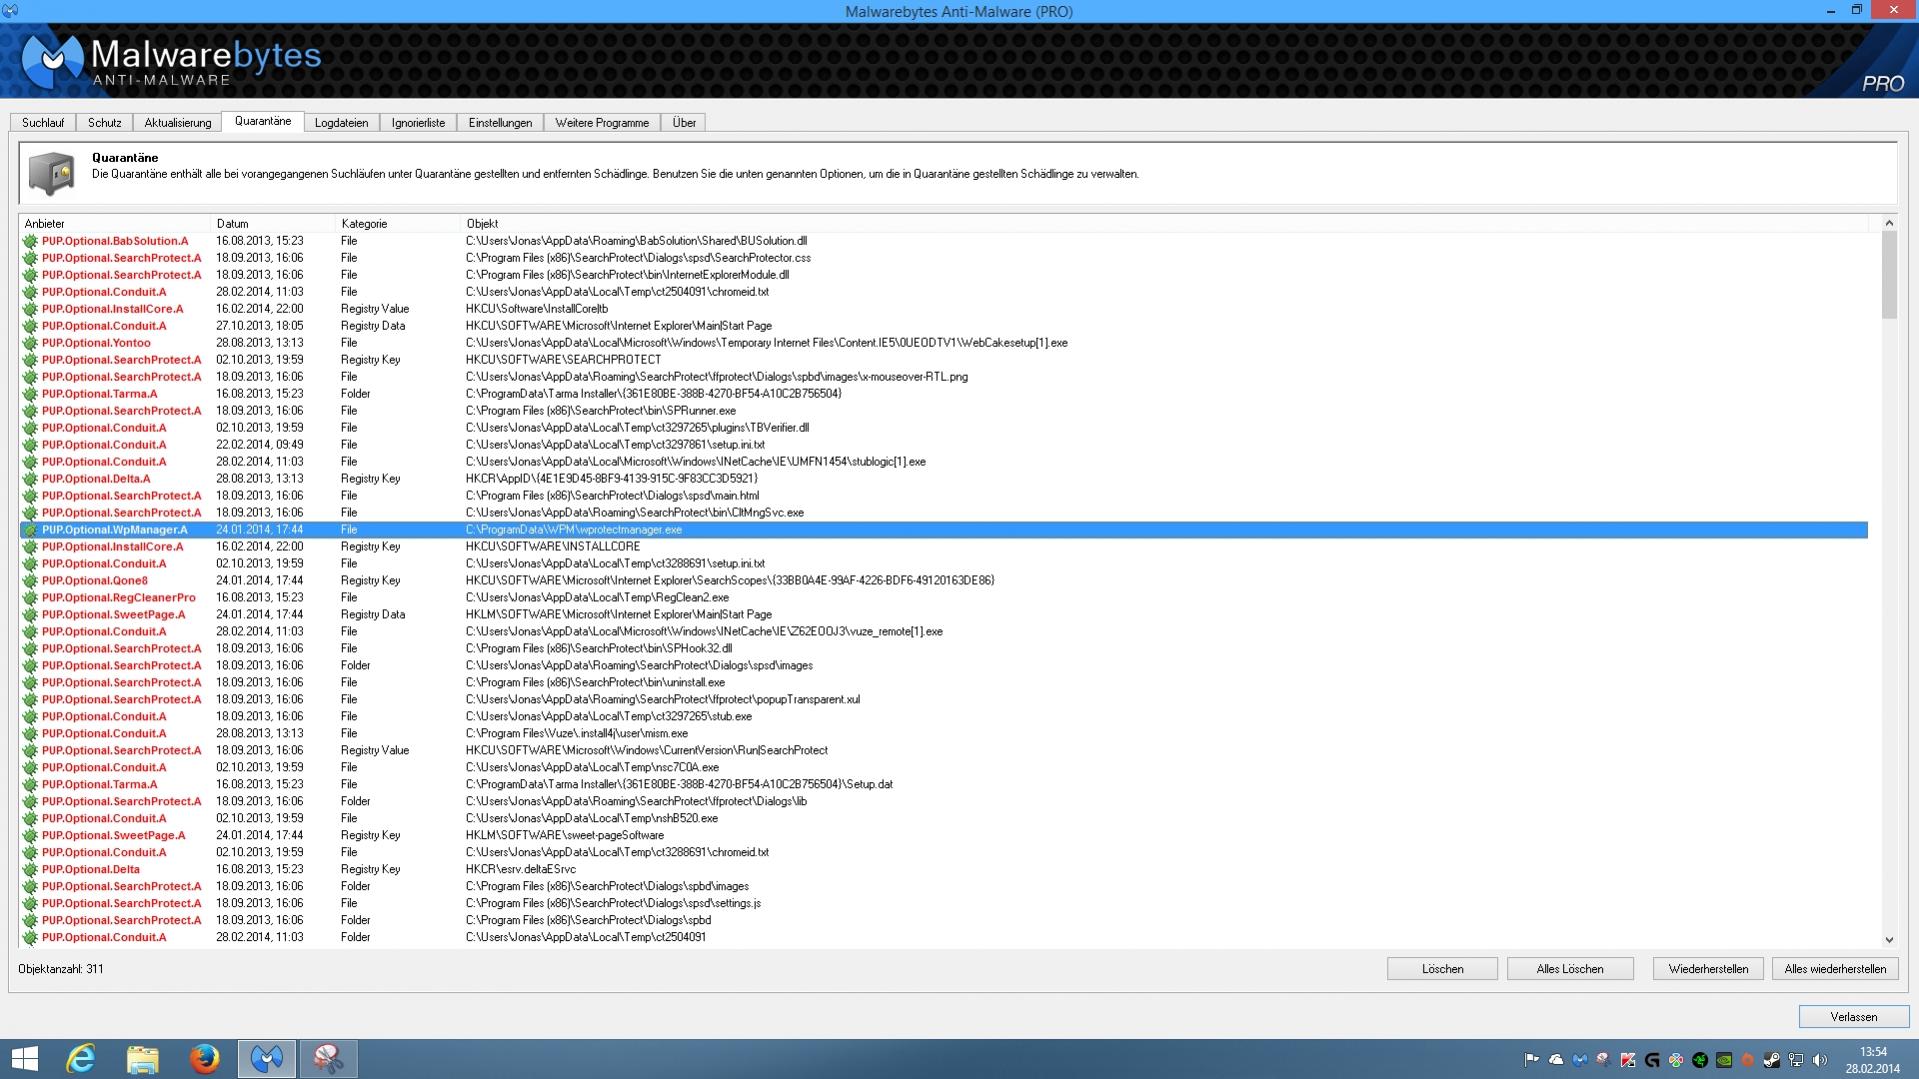Click the list scrollbar down arrow
Screen dimensions: 1919x1079
pos(1889,939)
